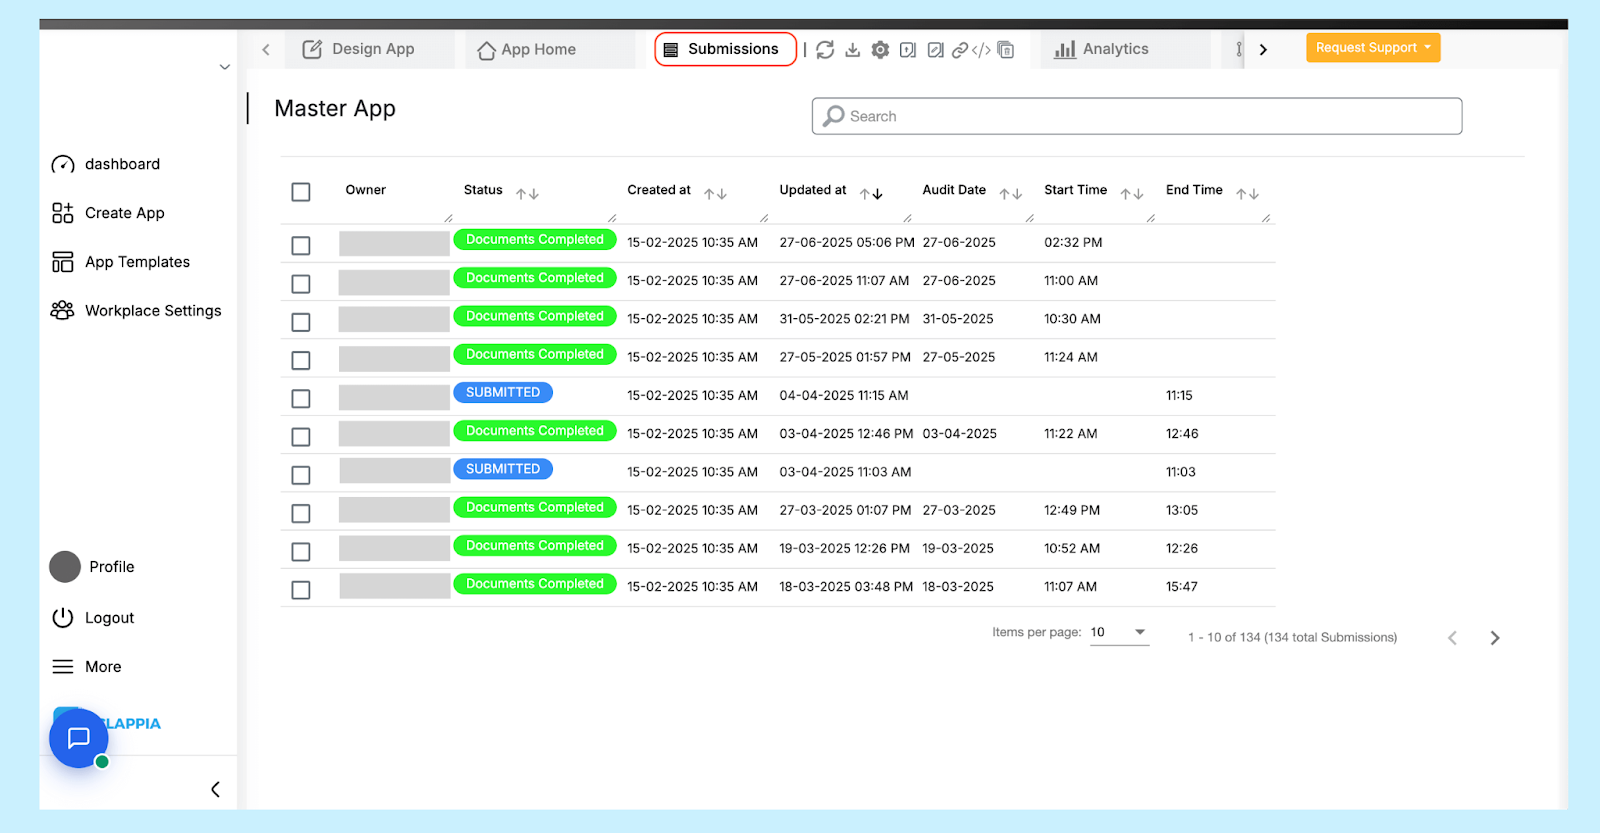
Task: Click the Search submissions field
Action: (x=1137, y=116)
